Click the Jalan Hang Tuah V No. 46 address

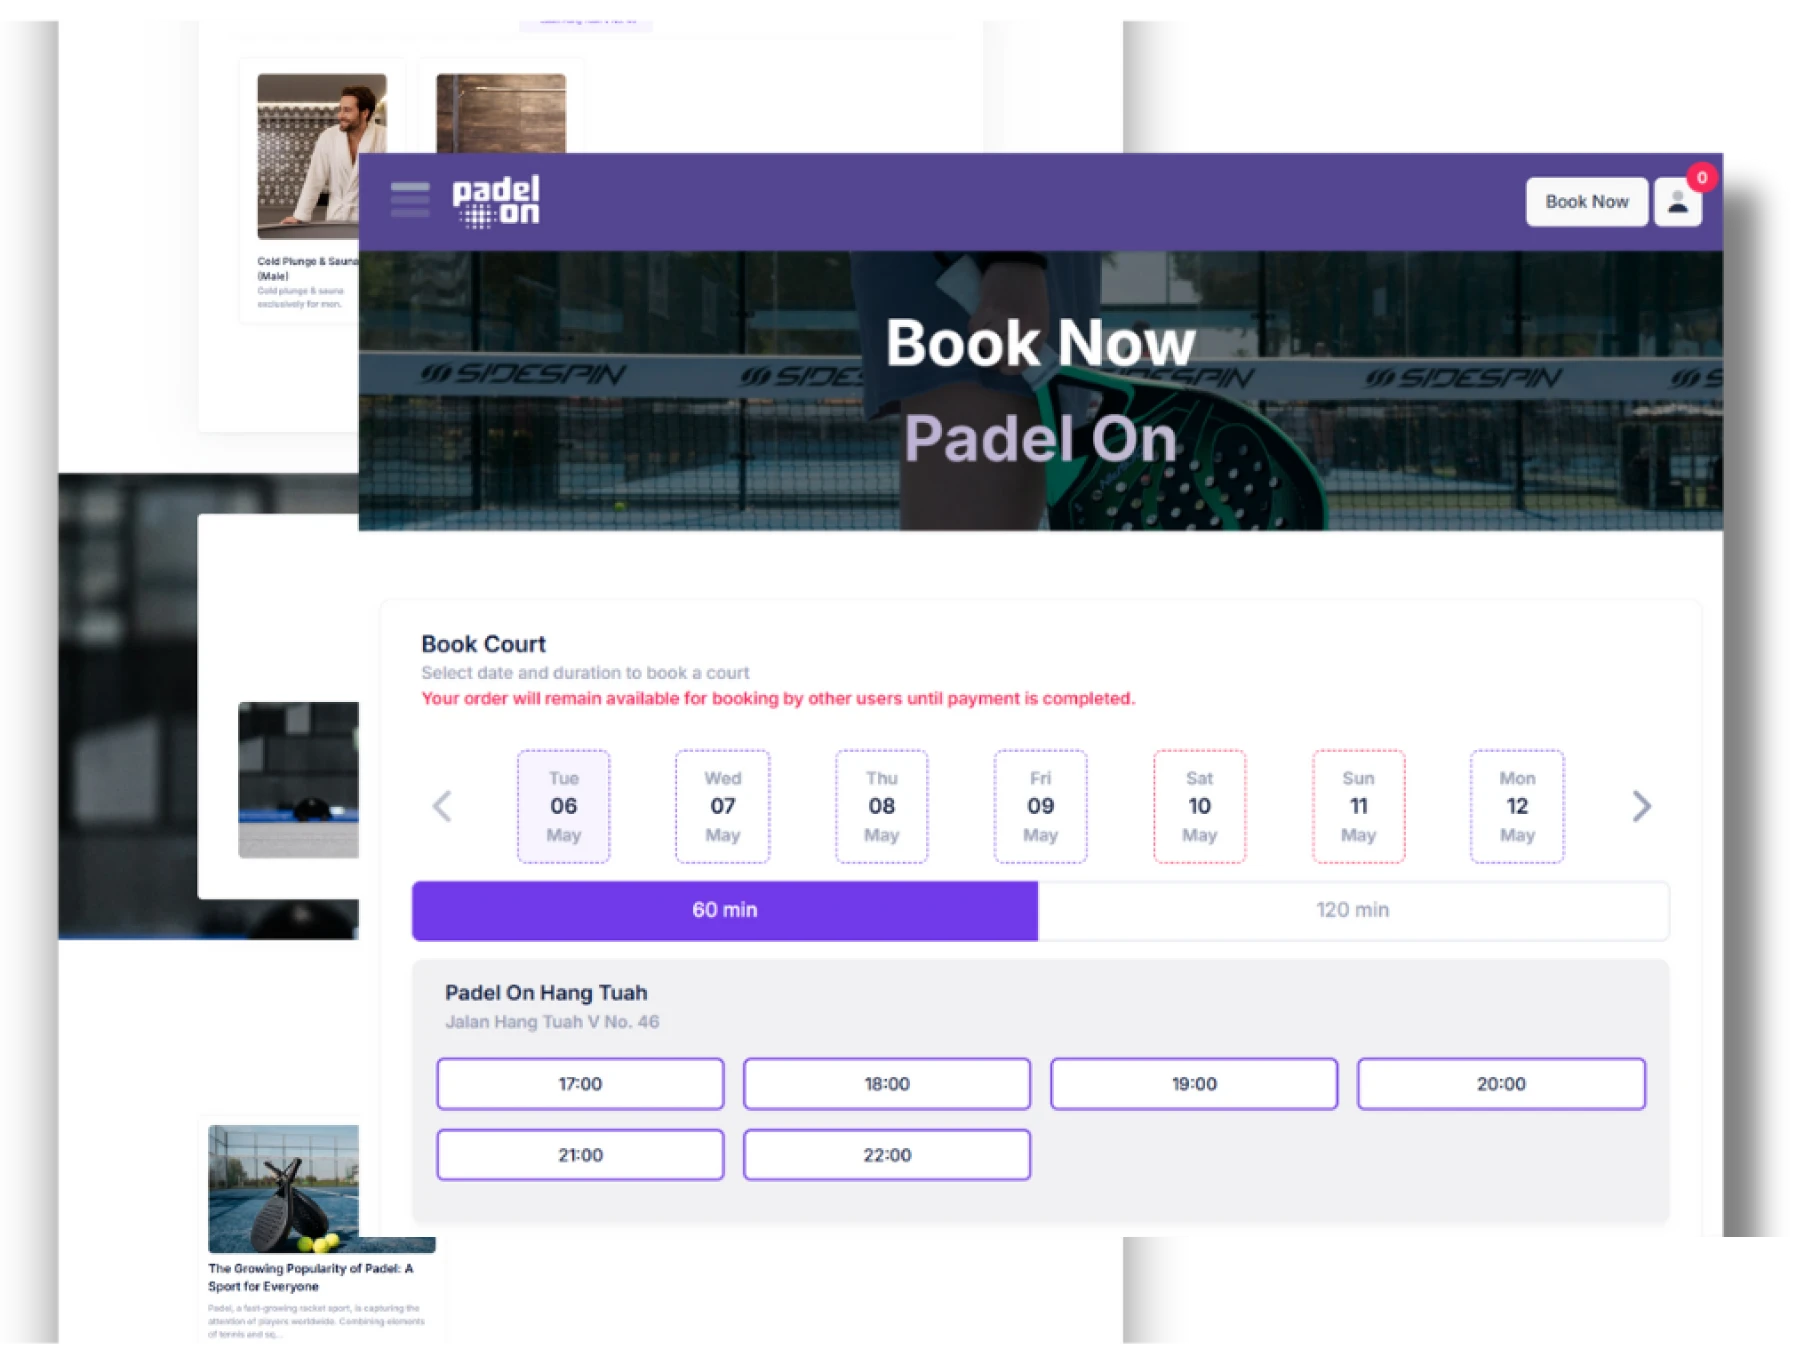point(552,1022)
